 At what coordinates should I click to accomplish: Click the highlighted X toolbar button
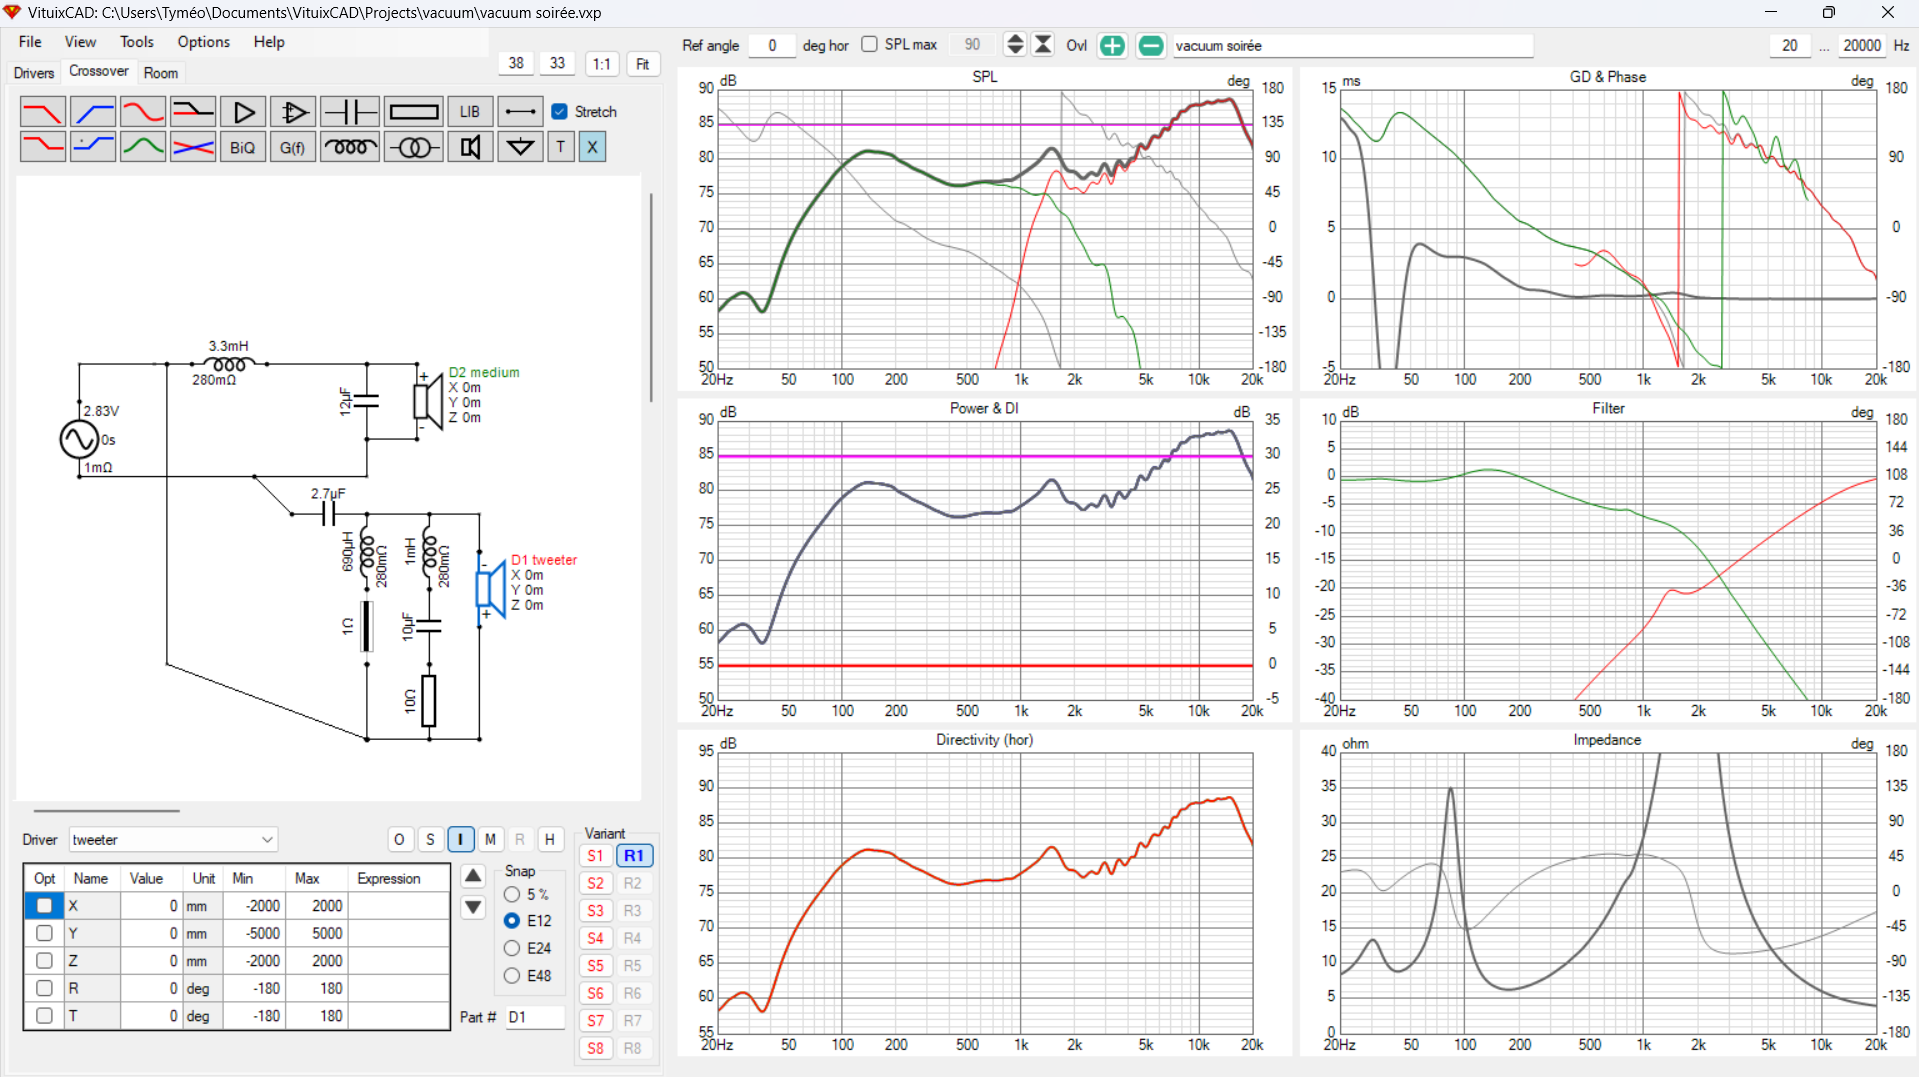coord(593,147)
